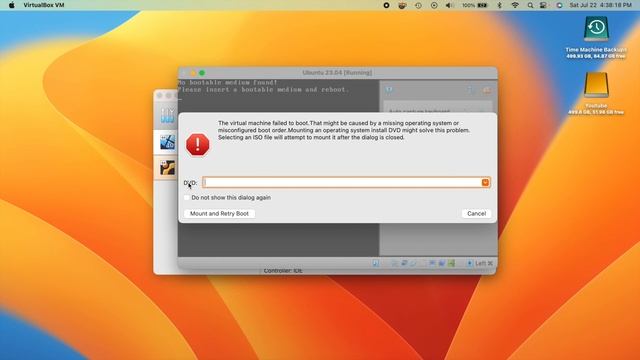Open the battery status showing 100%

[475, 5]
